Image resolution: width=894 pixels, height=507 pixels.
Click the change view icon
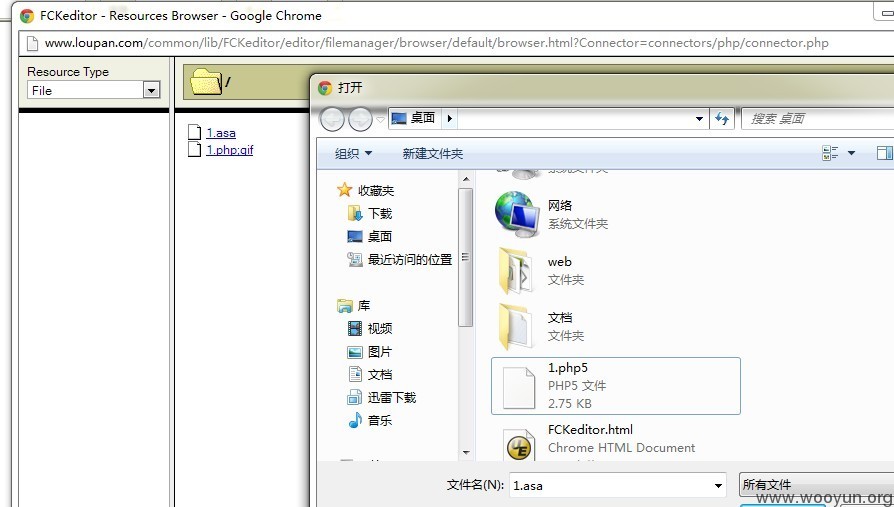[830, 153]
